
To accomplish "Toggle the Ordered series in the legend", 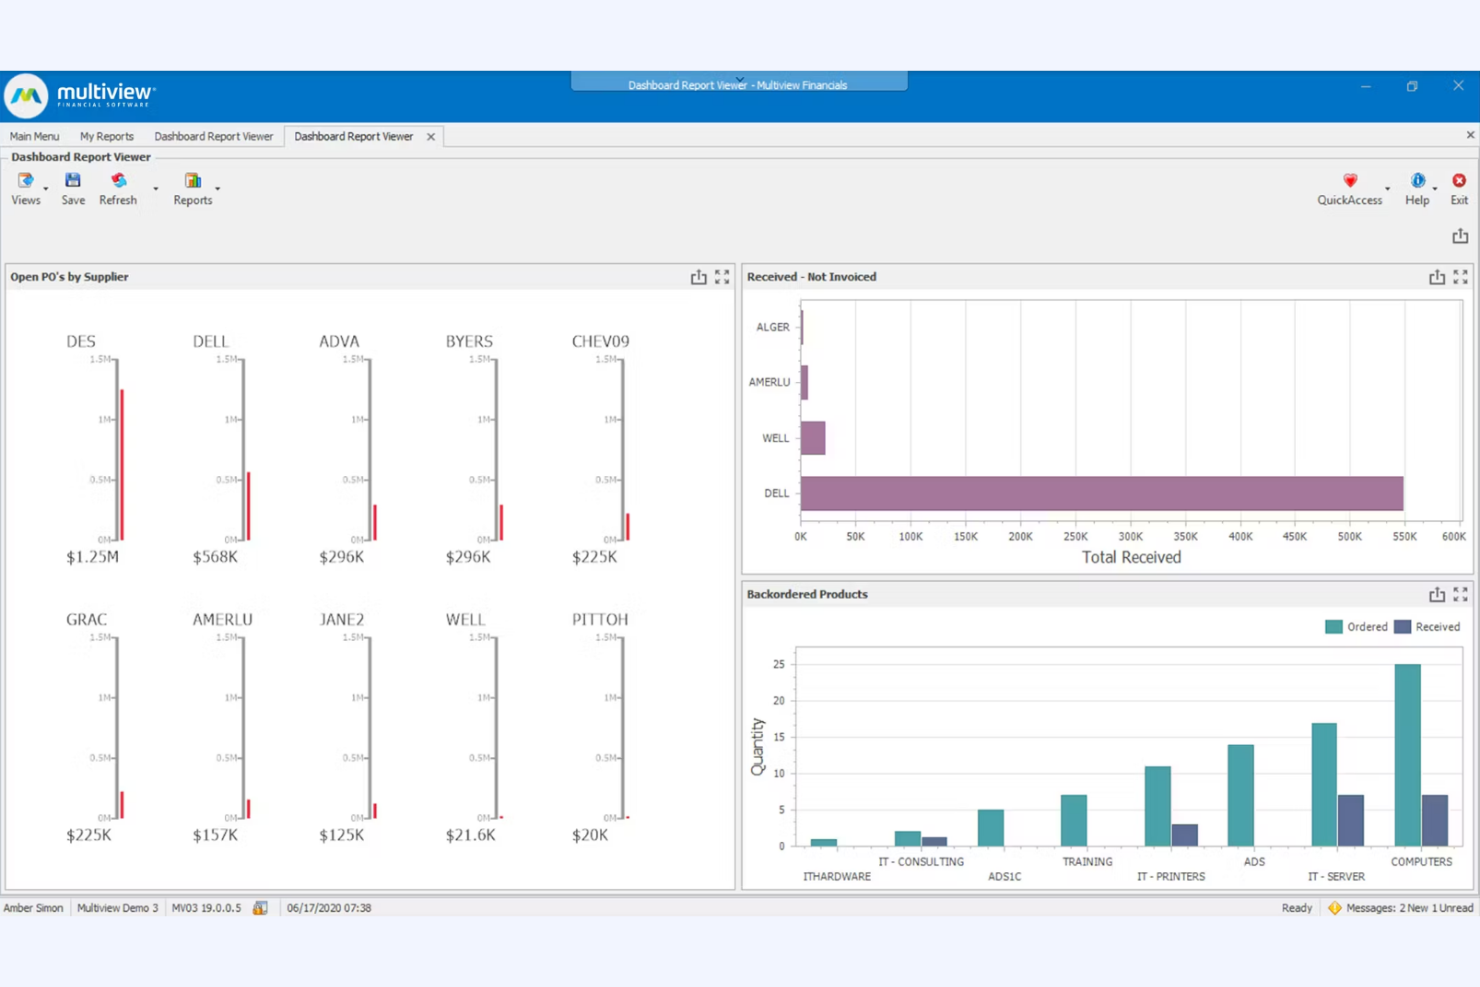I will [x=1357, y=626].
